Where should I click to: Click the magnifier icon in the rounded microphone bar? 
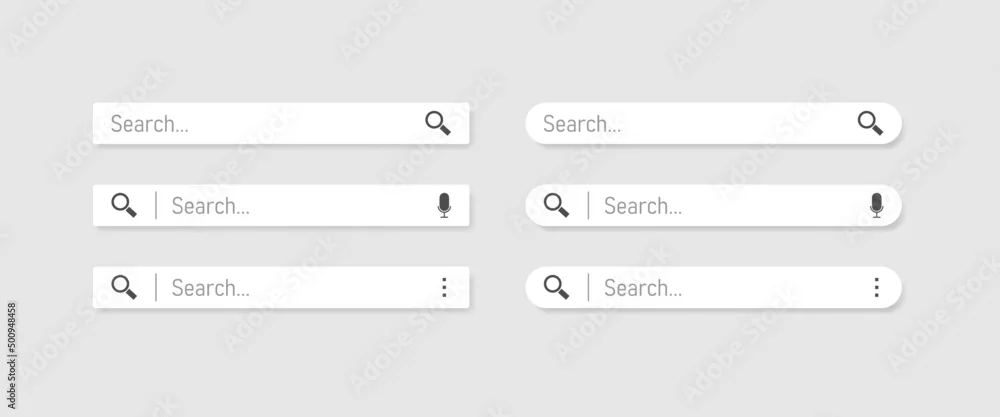click(556, 205)
